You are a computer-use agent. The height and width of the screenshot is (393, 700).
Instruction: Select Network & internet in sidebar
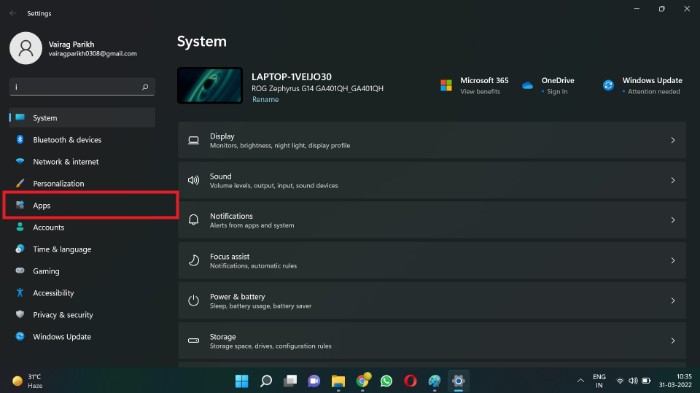coord(82,162)
